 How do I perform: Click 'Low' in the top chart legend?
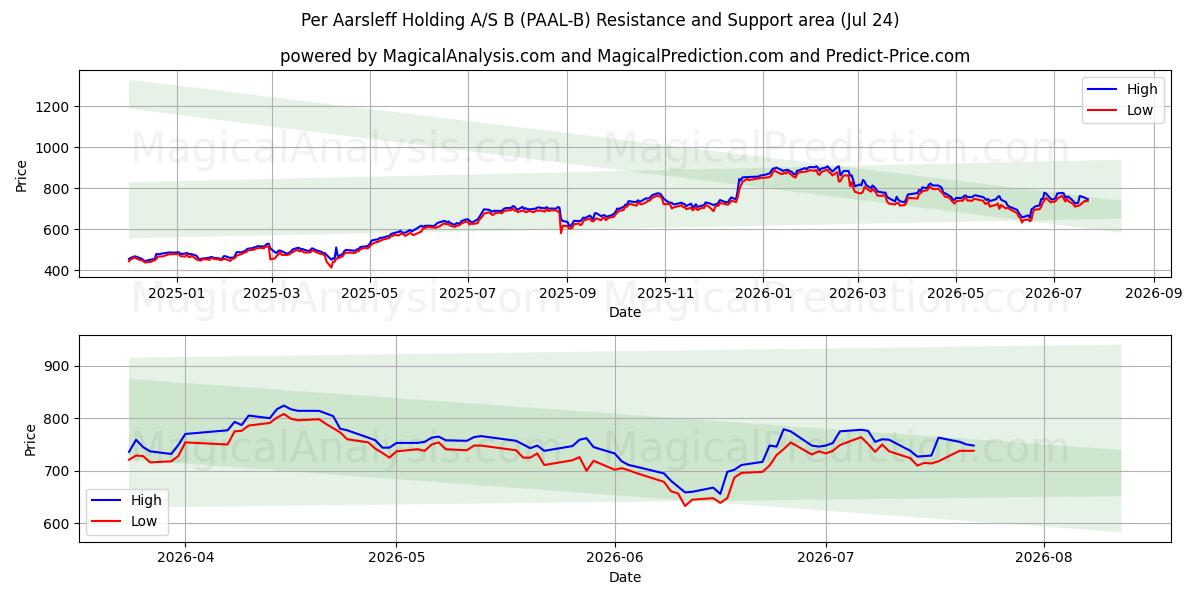pyautogui.click(x=1140, y=110)
